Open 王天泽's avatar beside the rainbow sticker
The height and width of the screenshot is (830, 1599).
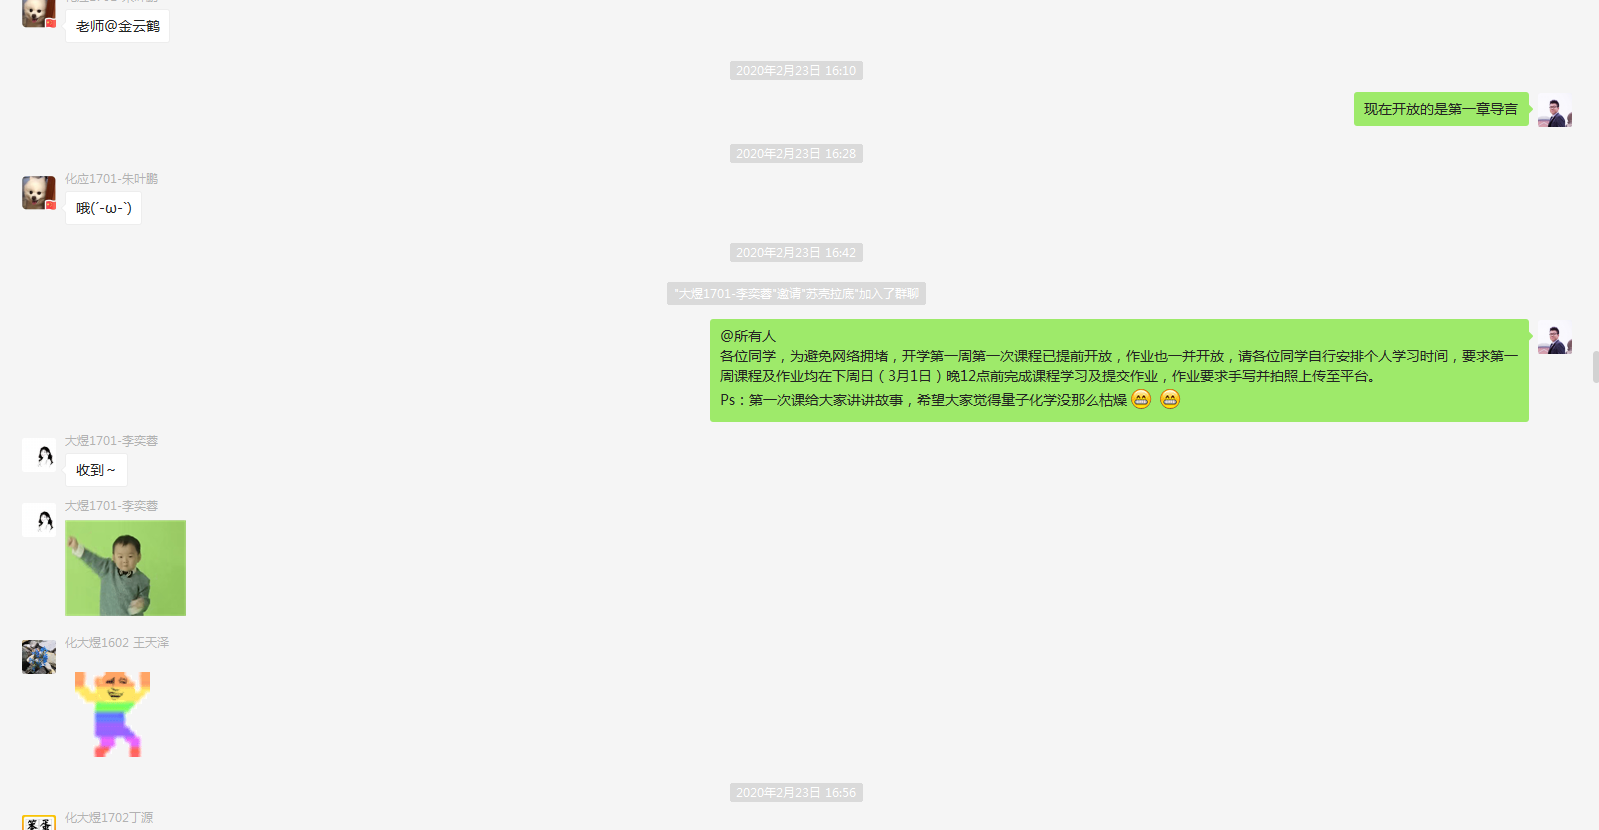click(39, 657)
